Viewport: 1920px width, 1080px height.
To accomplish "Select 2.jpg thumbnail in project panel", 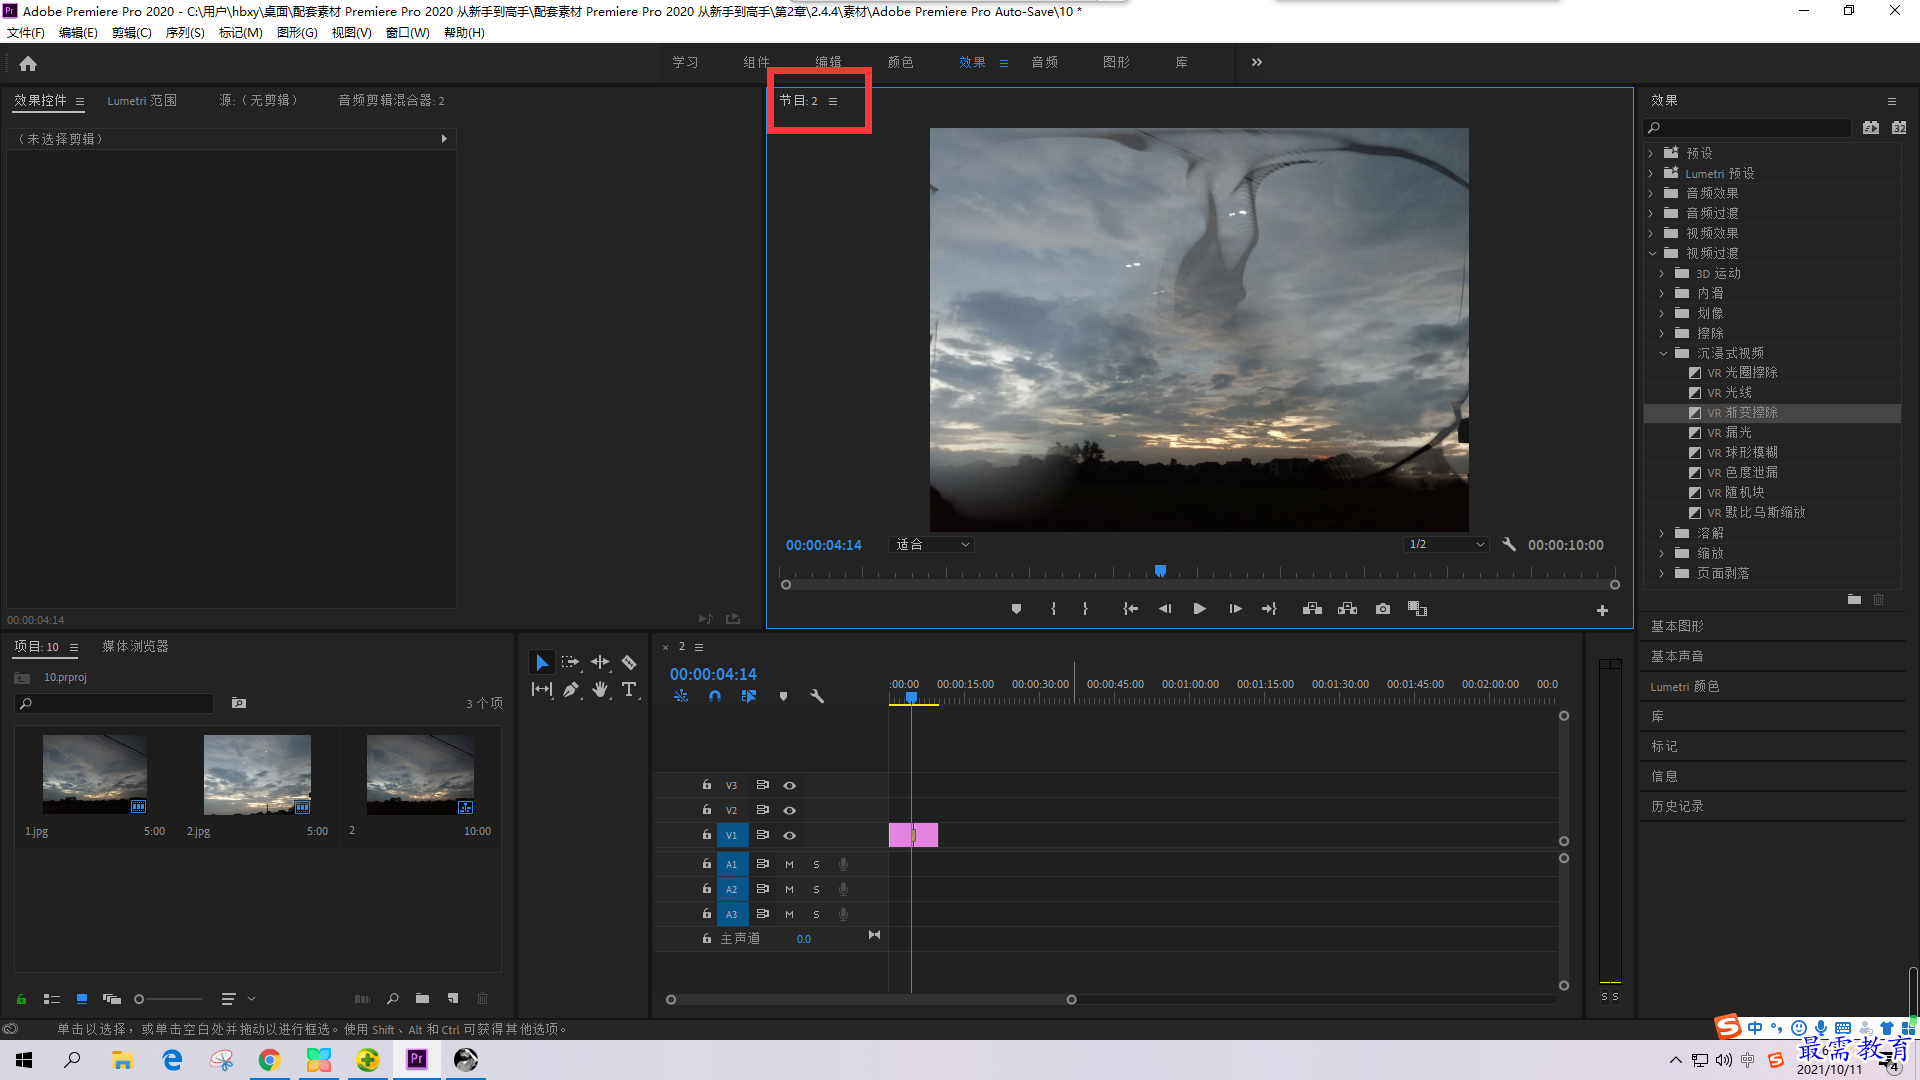I will [x=257, y=775].
